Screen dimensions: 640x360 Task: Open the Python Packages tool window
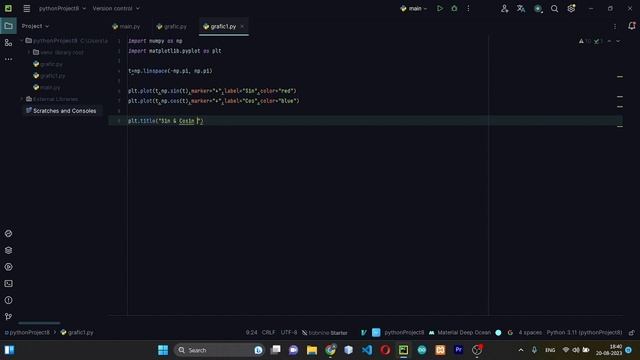8,233
